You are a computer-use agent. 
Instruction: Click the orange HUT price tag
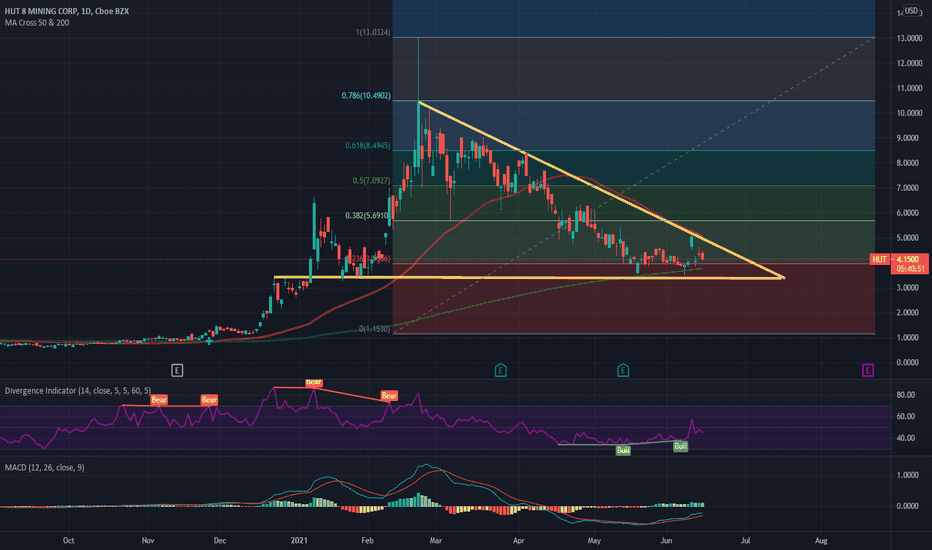(x=879, y=259)
